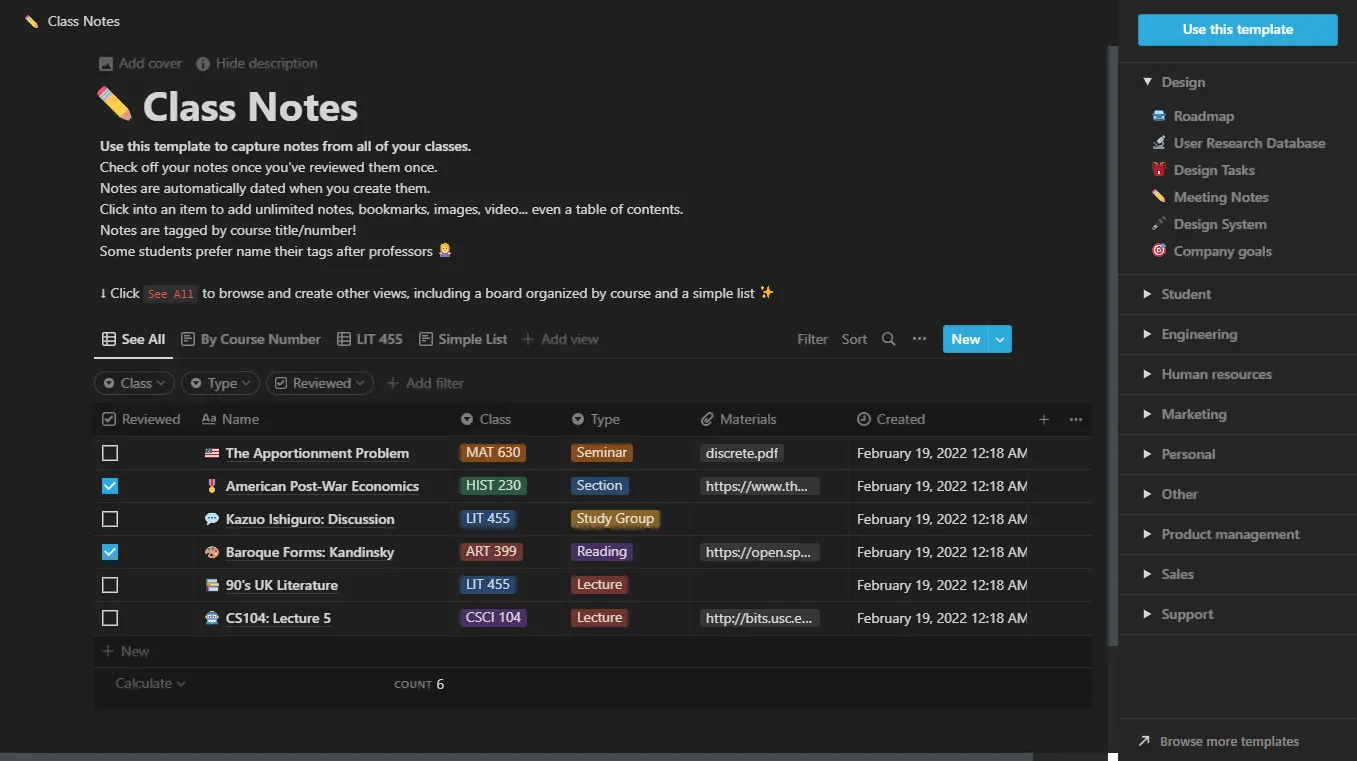This screenshot has height=761, width=1357.
Task: Switch to Simple List view tab
Action: [462, 339]
